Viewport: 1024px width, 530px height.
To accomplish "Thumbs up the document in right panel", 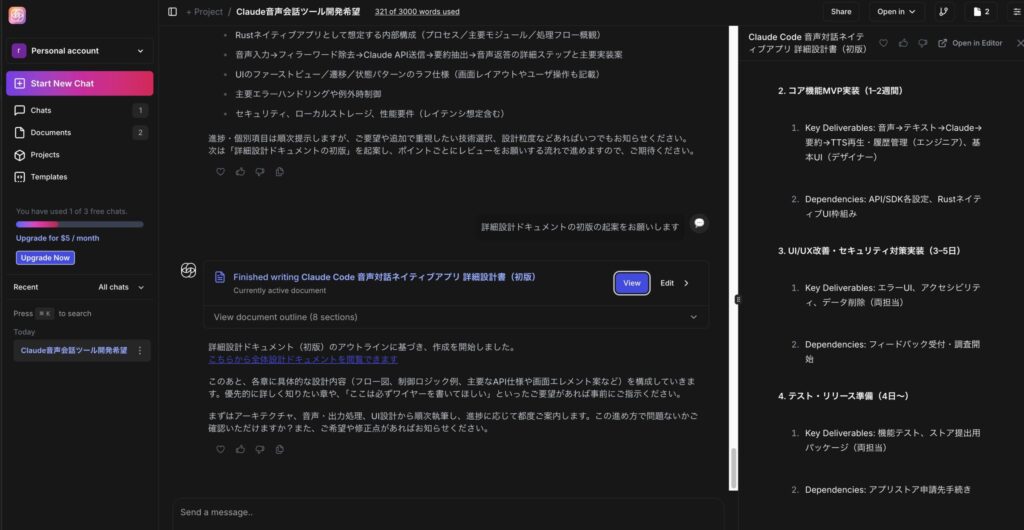I will coord(903,43).
